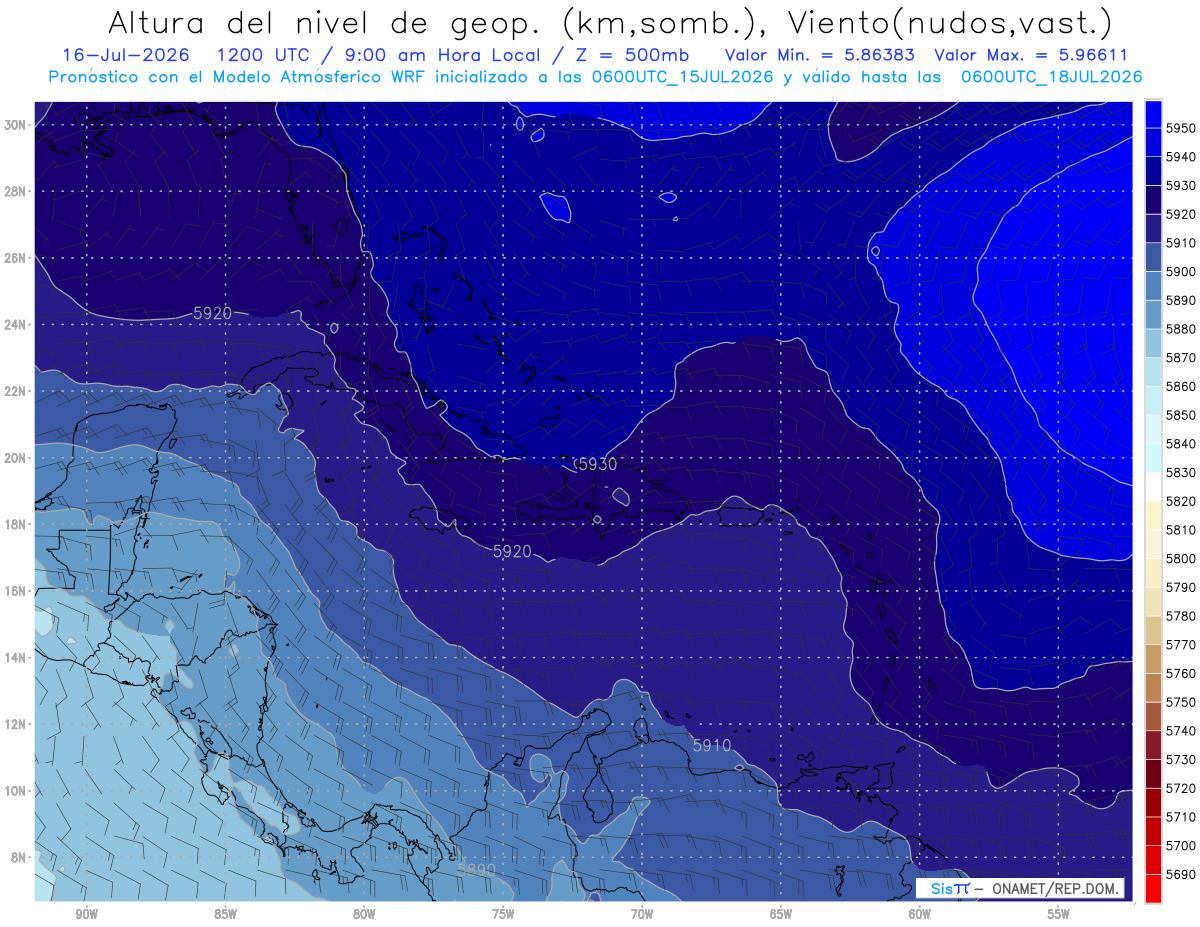Click the 5940 value on the color legend
1200x927 pixels.
coord(1181,157)
